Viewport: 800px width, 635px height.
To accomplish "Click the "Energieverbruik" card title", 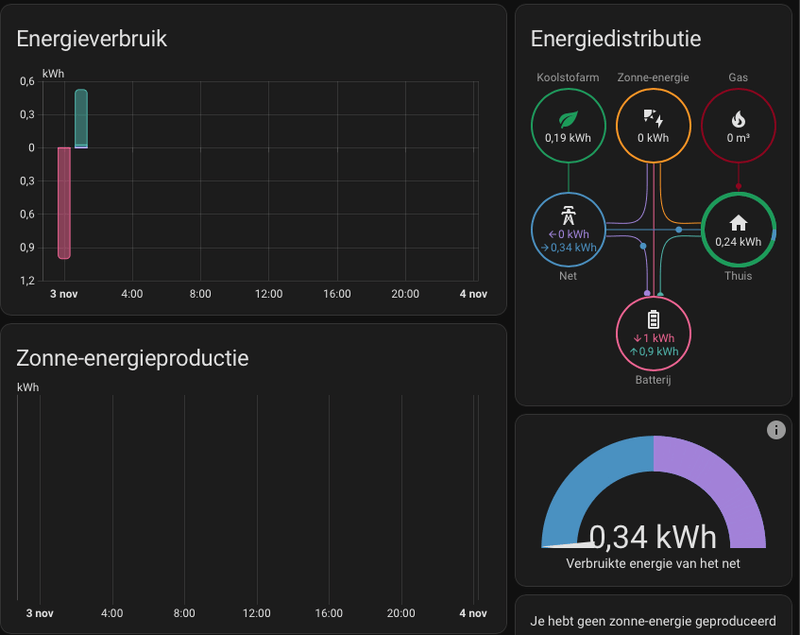I will [x=92, y=39].
